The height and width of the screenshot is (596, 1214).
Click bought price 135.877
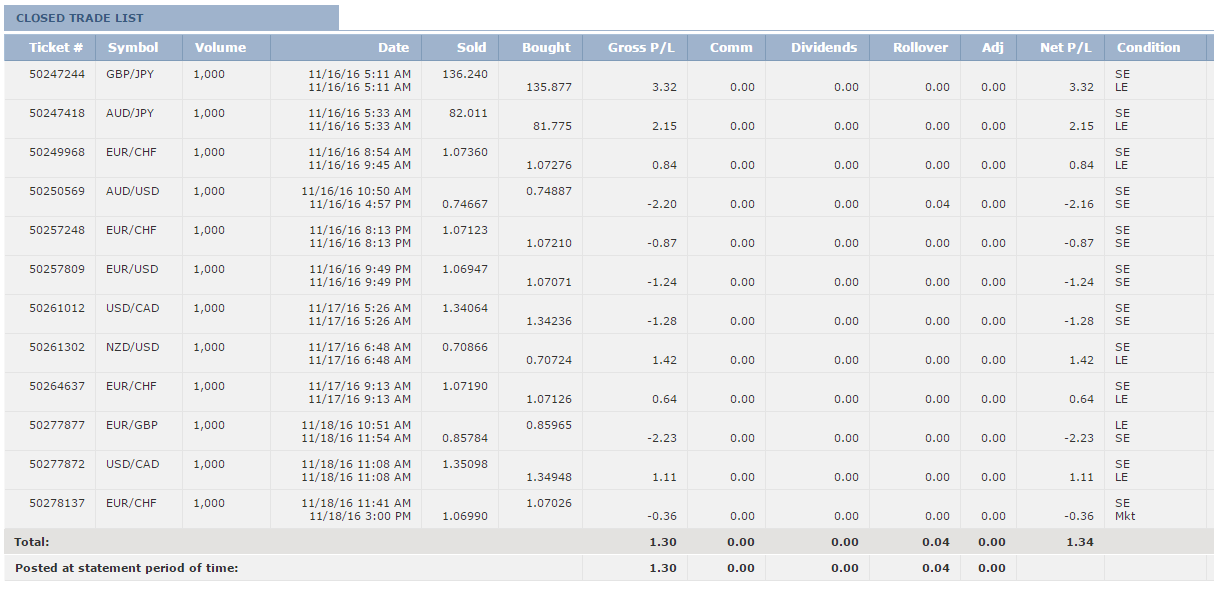click(548, 87)
